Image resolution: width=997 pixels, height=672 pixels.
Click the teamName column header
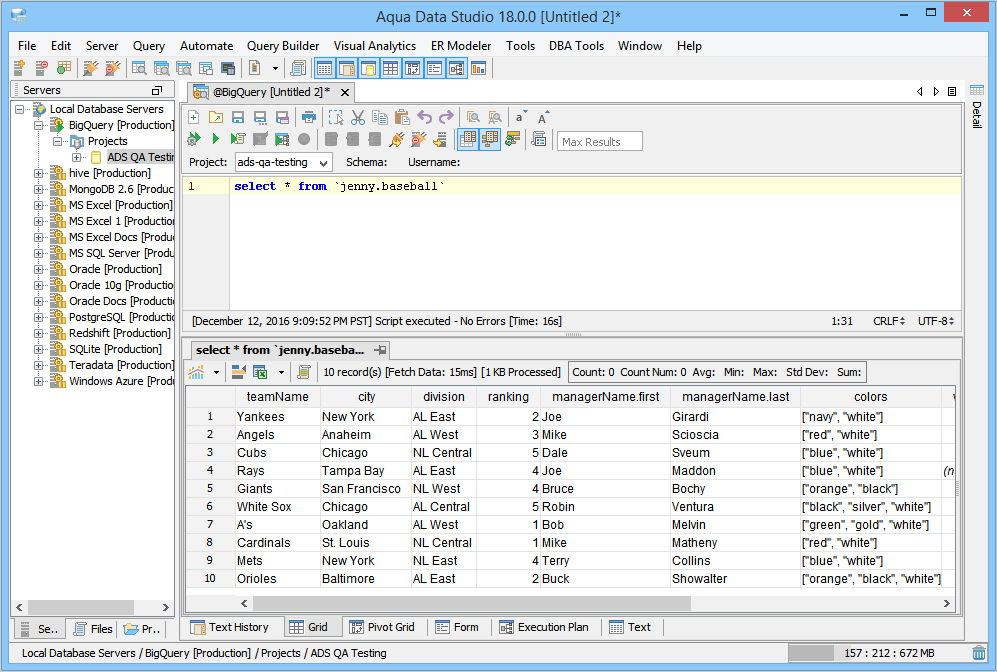[x=277, y=397]
